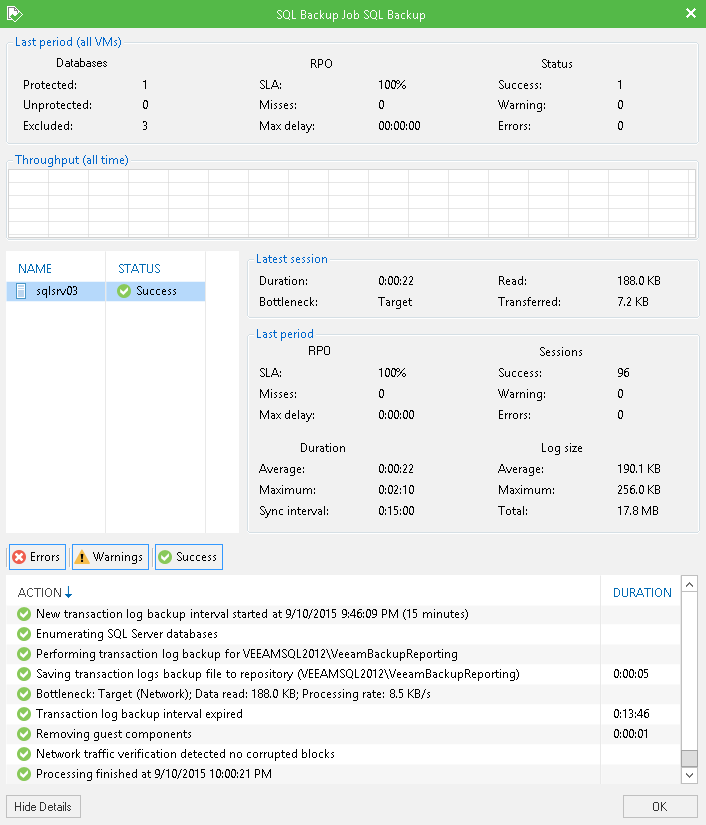Select 'Bottleneck: Target (Network)' log entry
The height and width of the screenshot is (825, 706).
pyautogui.click(x=343, y=694)
